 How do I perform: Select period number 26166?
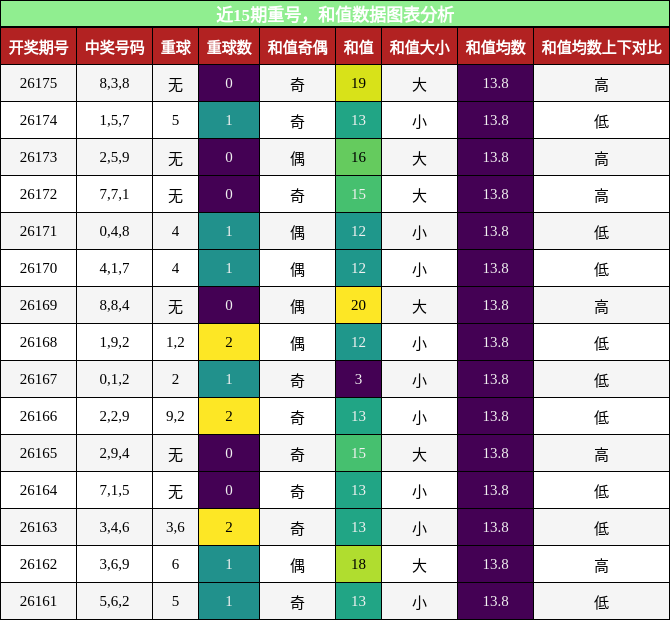click(38, 416)
